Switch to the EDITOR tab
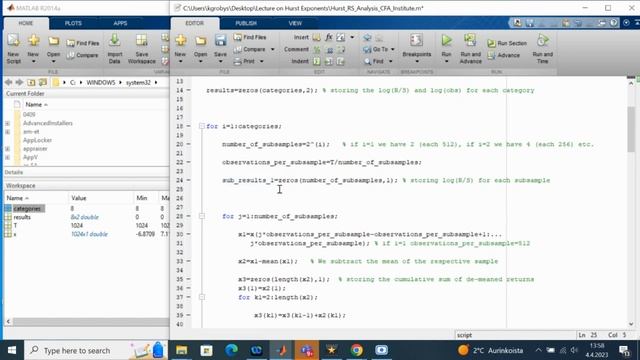This screenshot has width=640, height=360. point(195,23)
